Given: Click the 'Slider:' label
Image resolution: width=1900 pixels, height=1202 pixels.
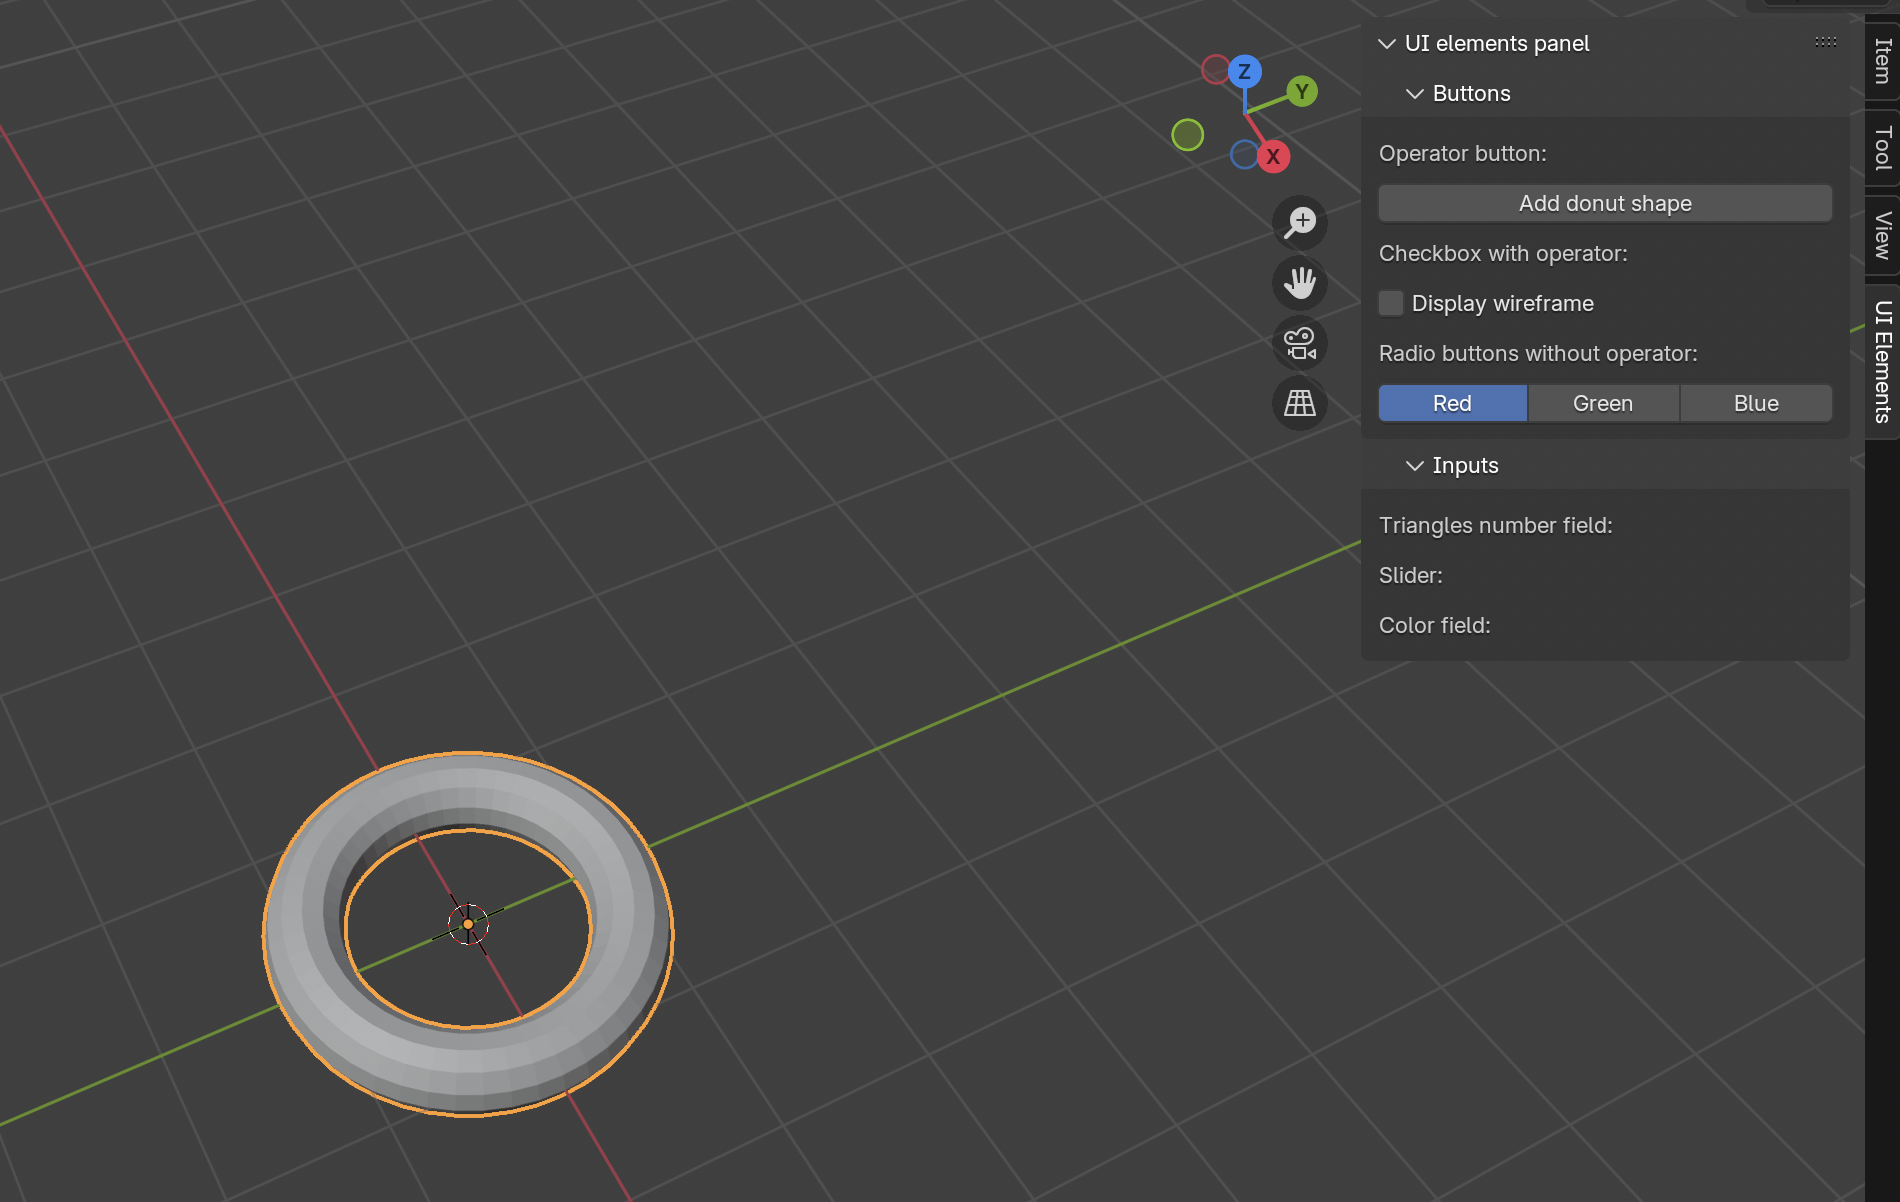Looking at the screenshot, I should (x=1410, y=575).
